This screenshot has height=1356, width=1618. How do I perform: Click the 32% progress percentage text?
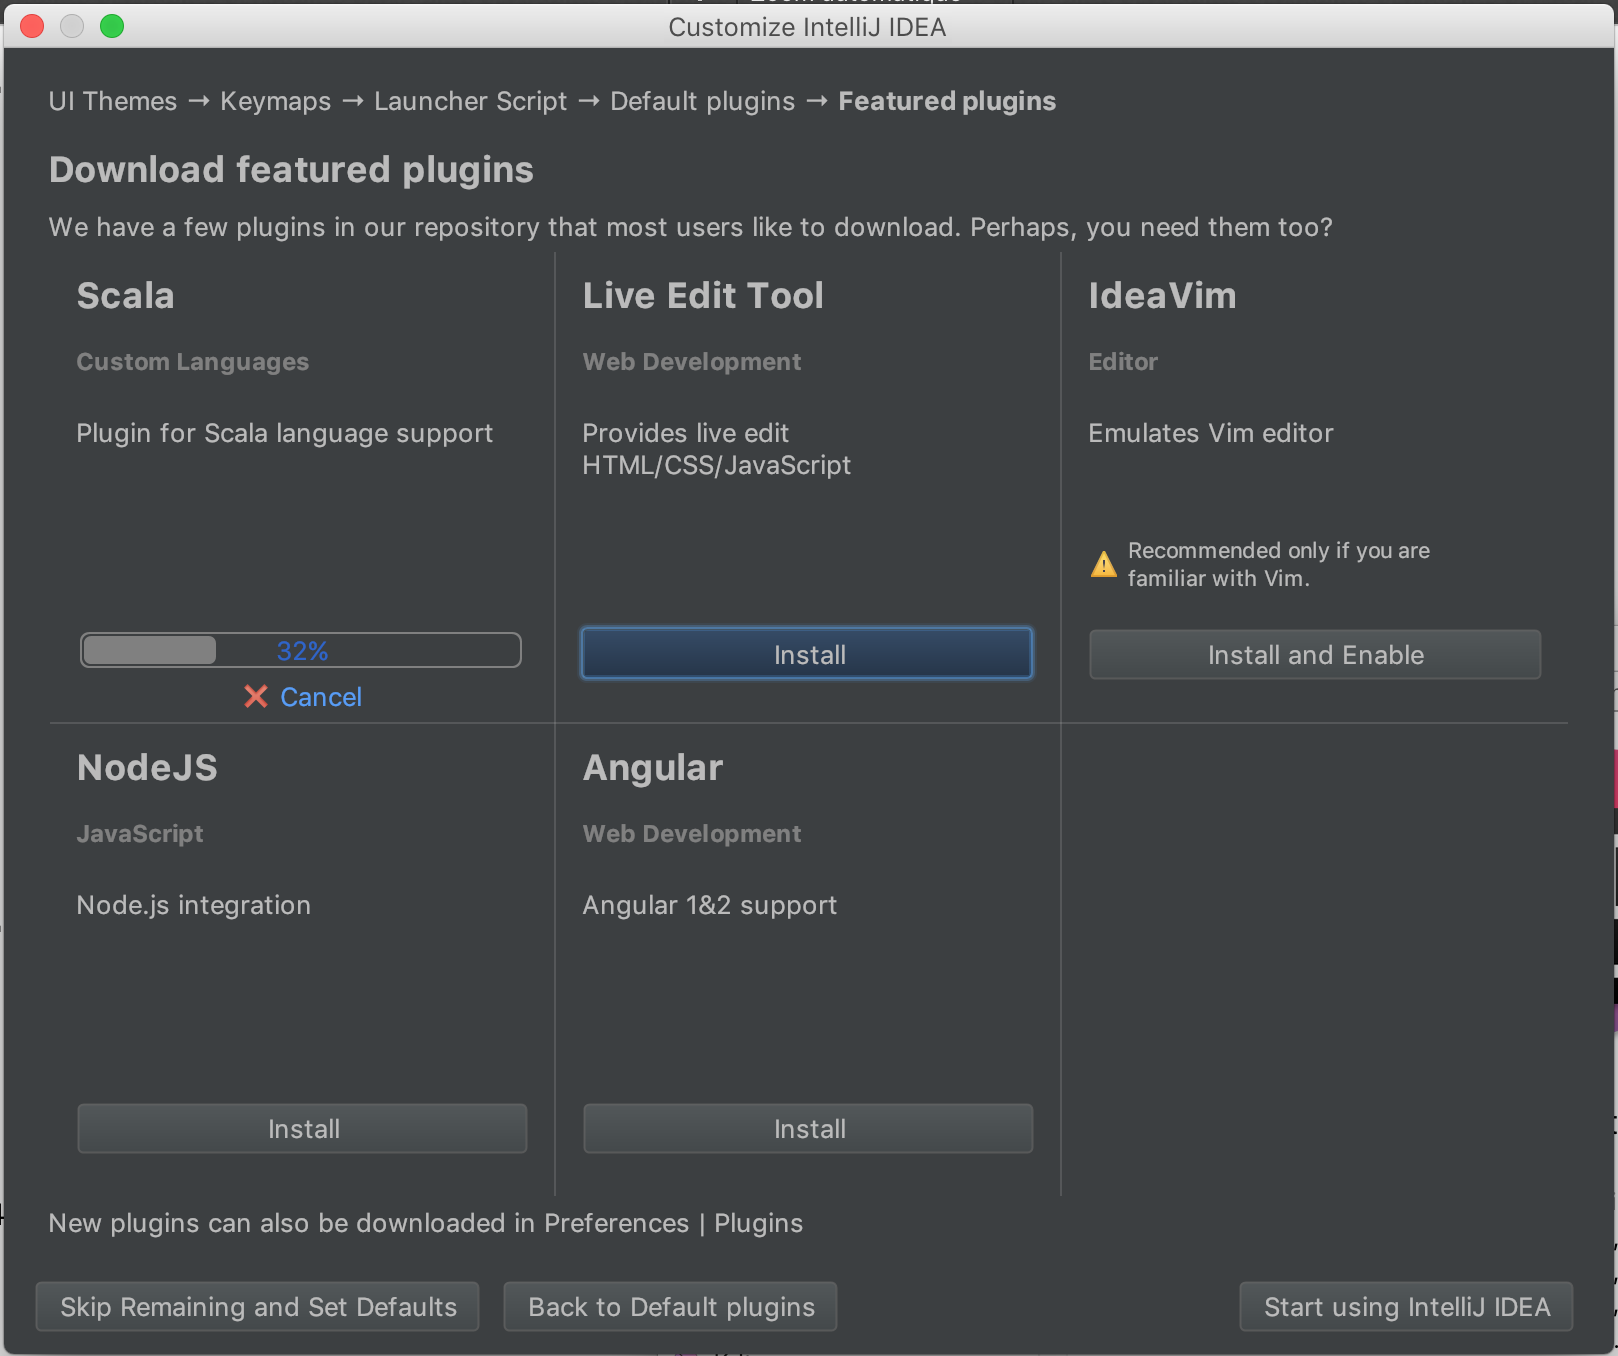[302, 651]
